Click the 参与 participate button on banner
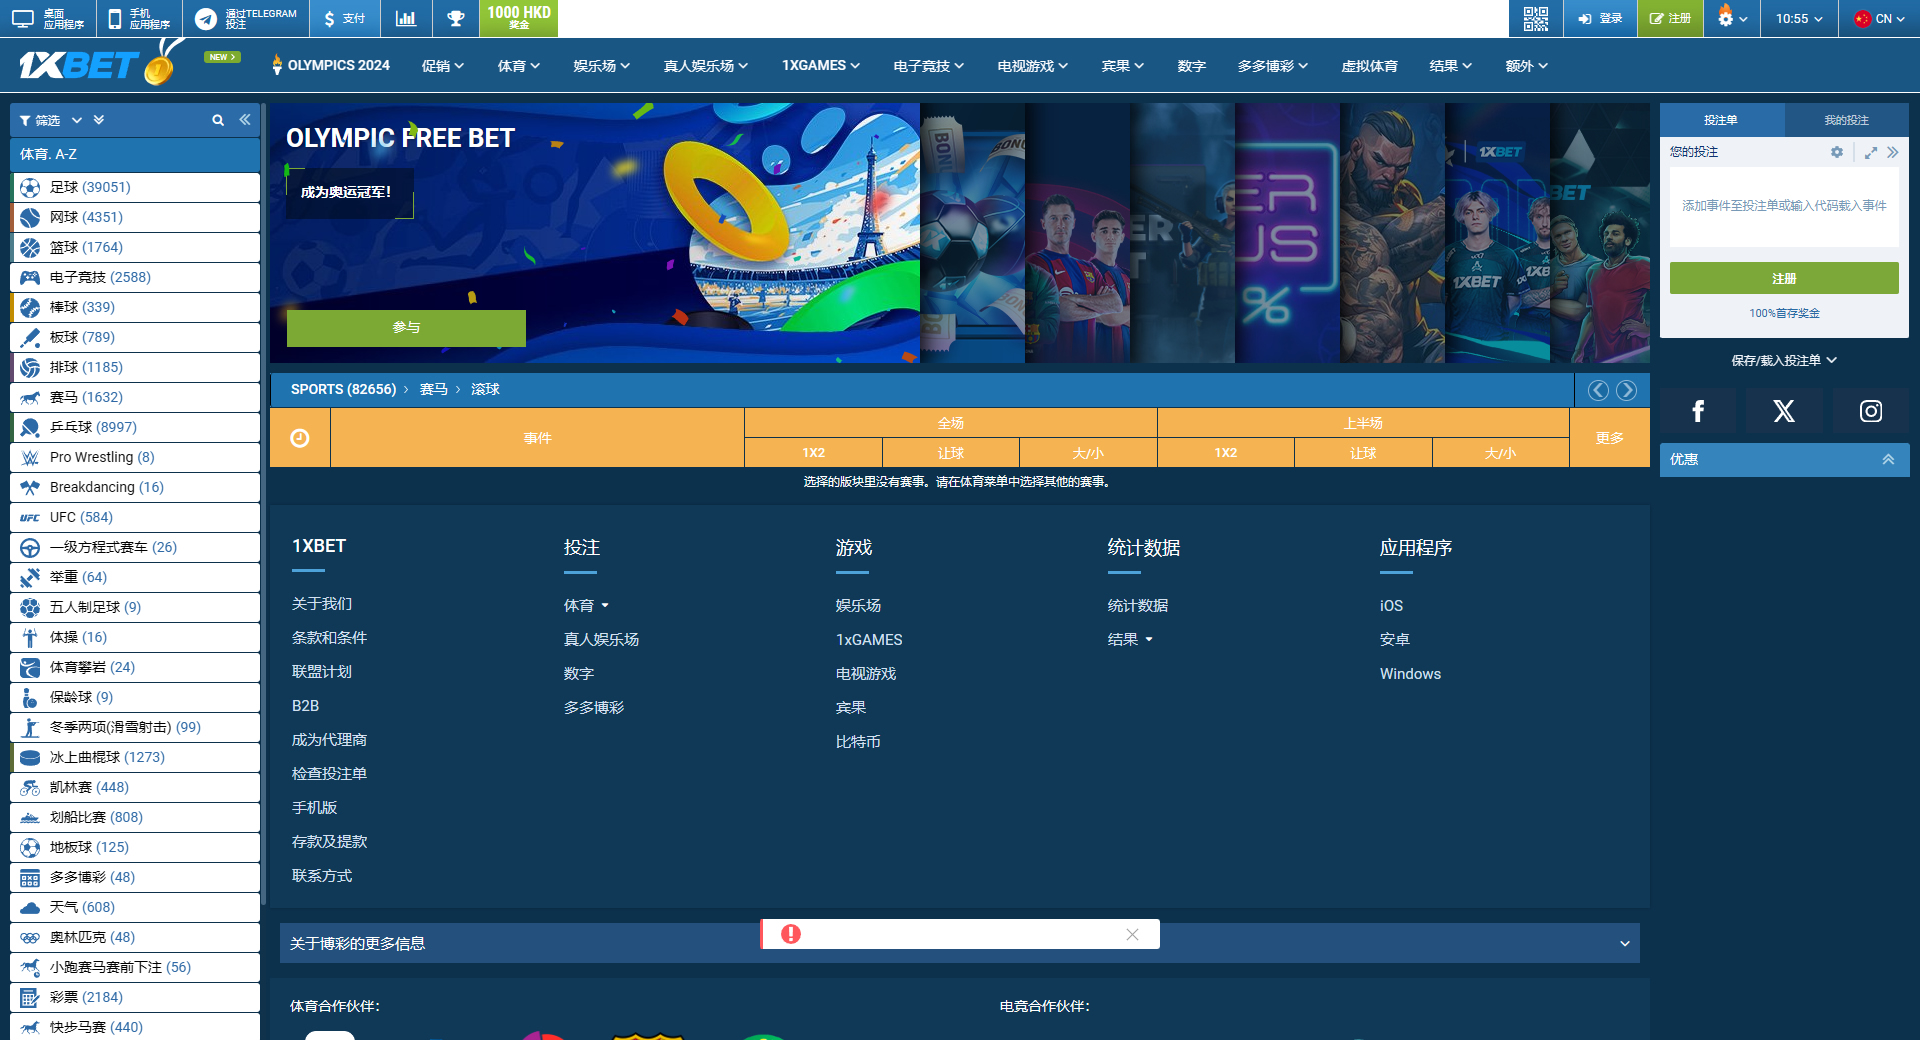This screenshot has height=1040, width=1920. click(x=406, y=328)
